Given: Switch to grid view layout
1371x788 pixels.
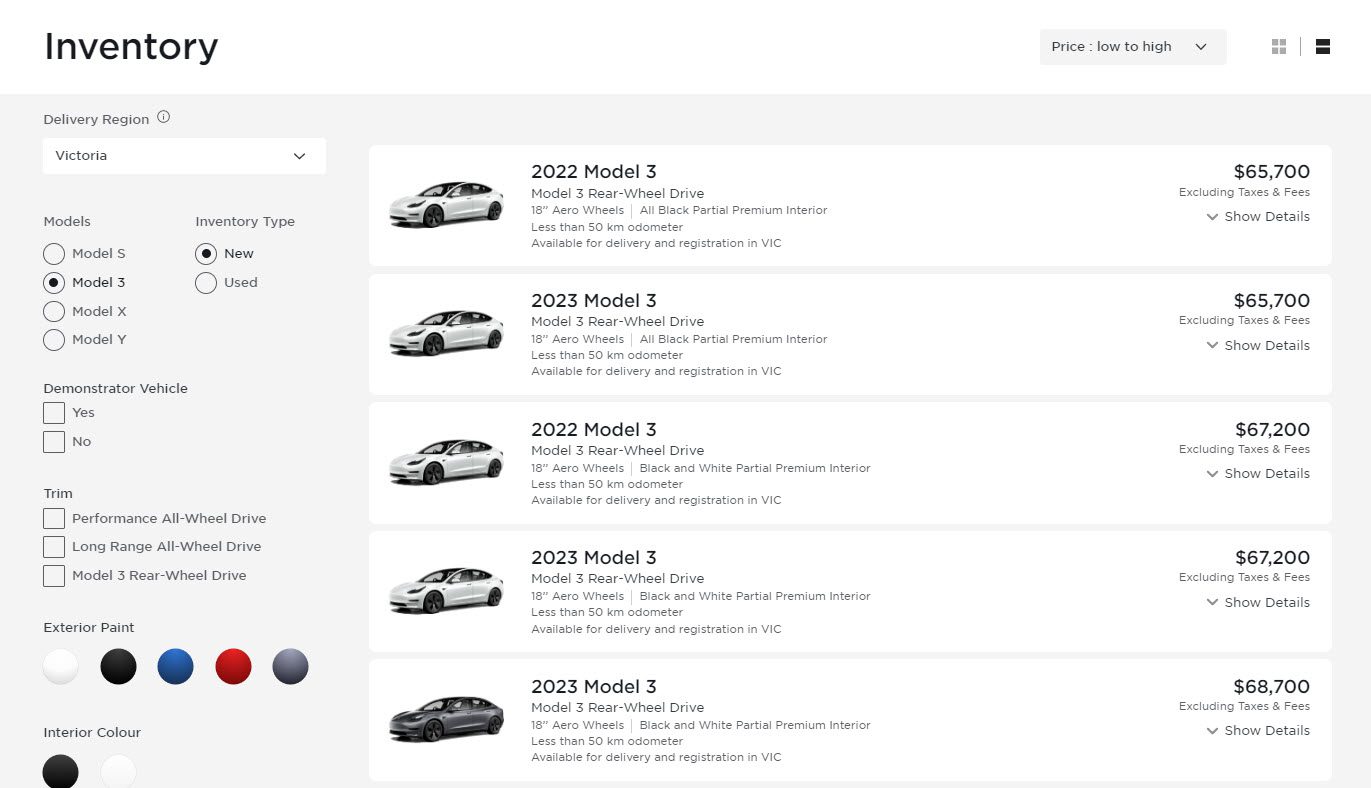Looking at the screenshot, I should pyautogui.click(x=1279, y=46).
